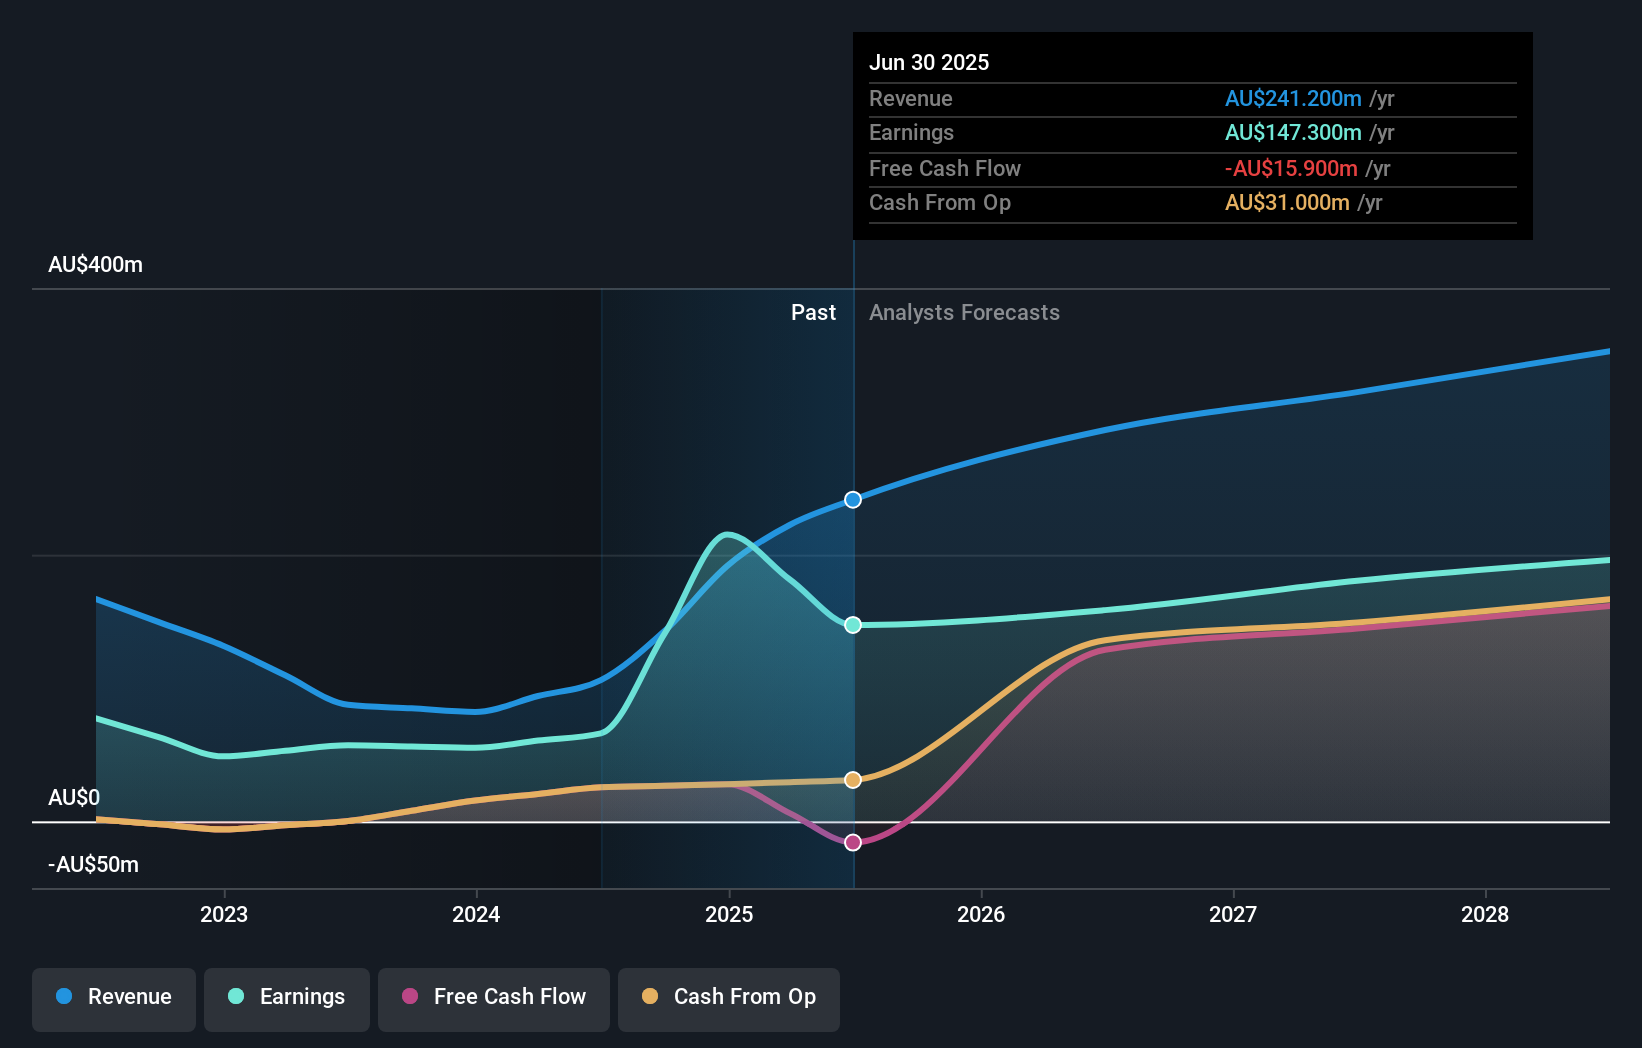Viewport: 1642px width, 1048px height.
Task: Click the orange Cash From Op legend dot
Action: [650, 996]
